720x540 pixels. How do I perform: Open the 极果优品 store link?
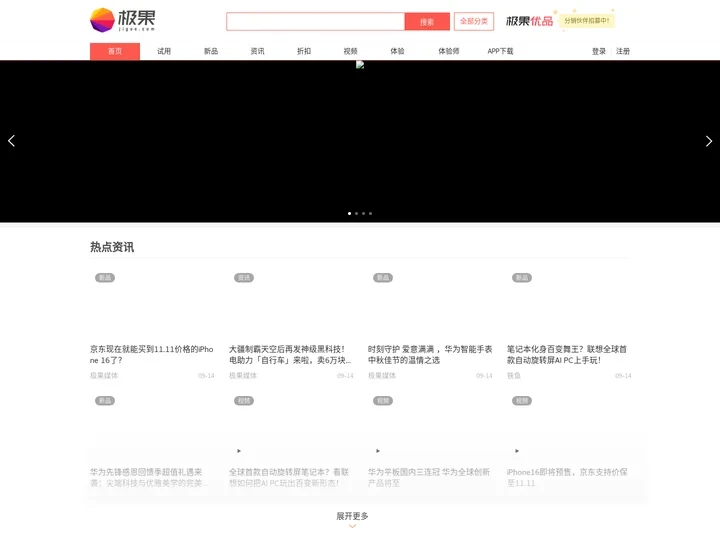[529, 21]
